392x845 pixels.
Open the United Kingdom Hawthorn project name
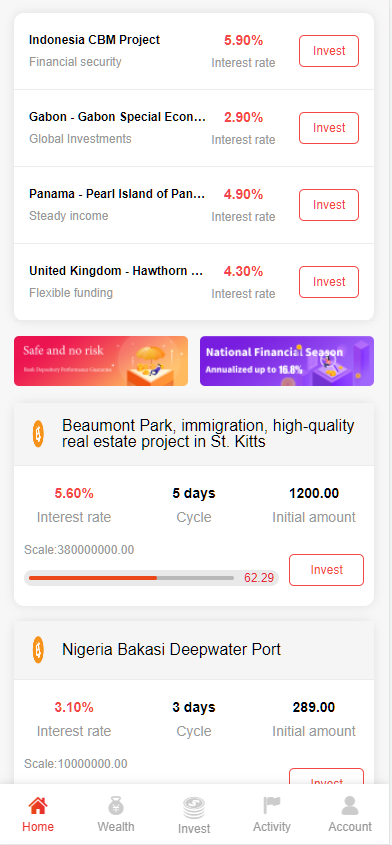point(116,271)
